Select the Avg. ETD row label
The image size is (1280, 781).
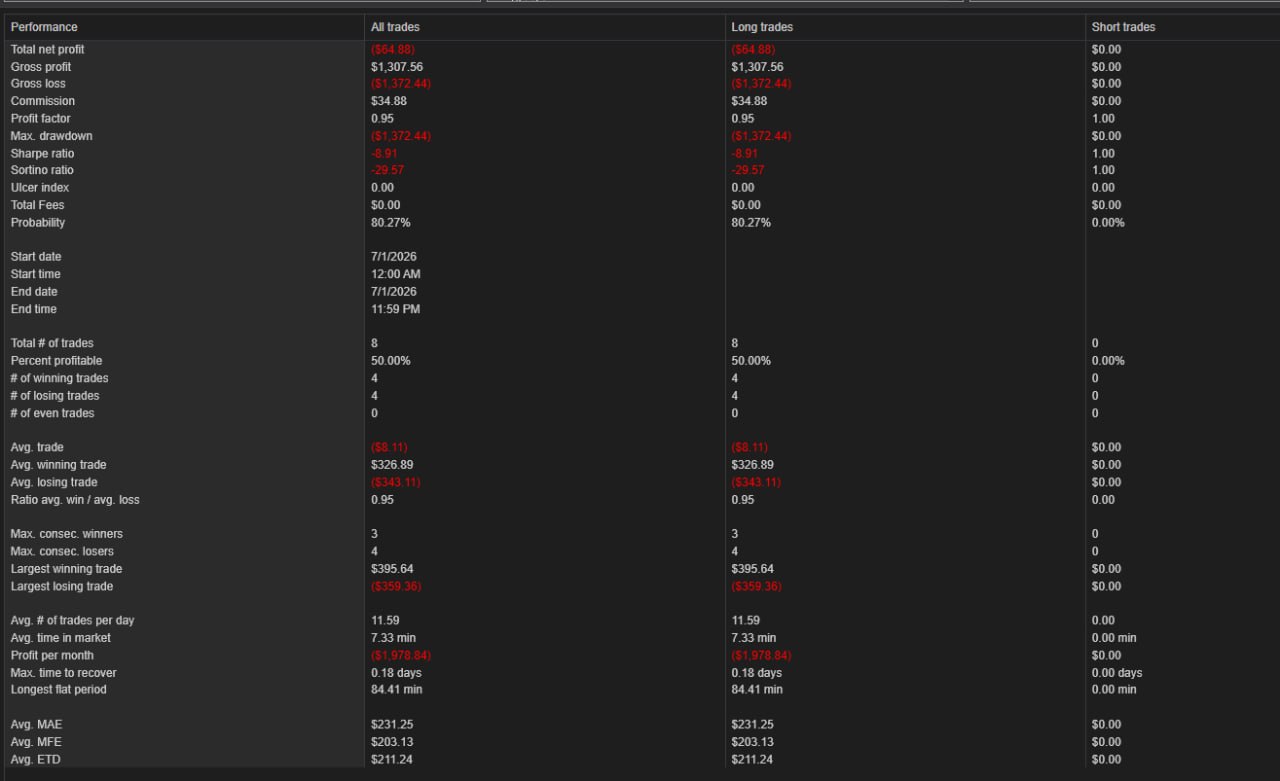pos(38,760)
